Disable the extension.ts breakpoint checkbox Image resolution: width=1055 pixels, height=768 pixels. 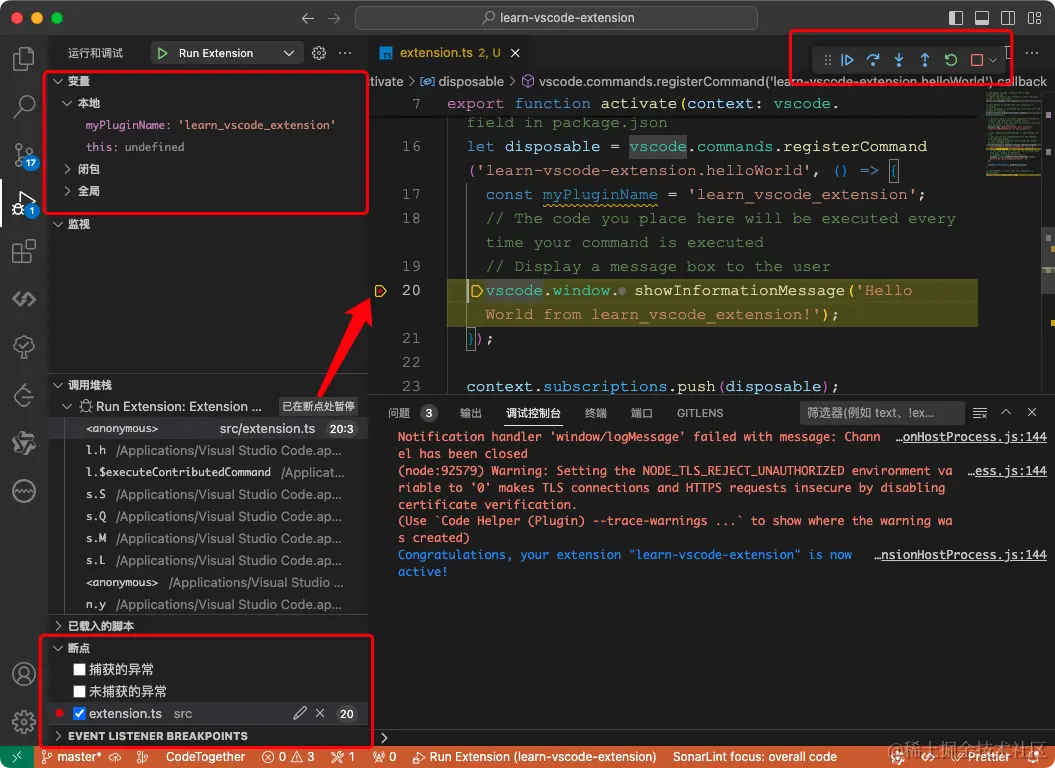tap(80, 714)
